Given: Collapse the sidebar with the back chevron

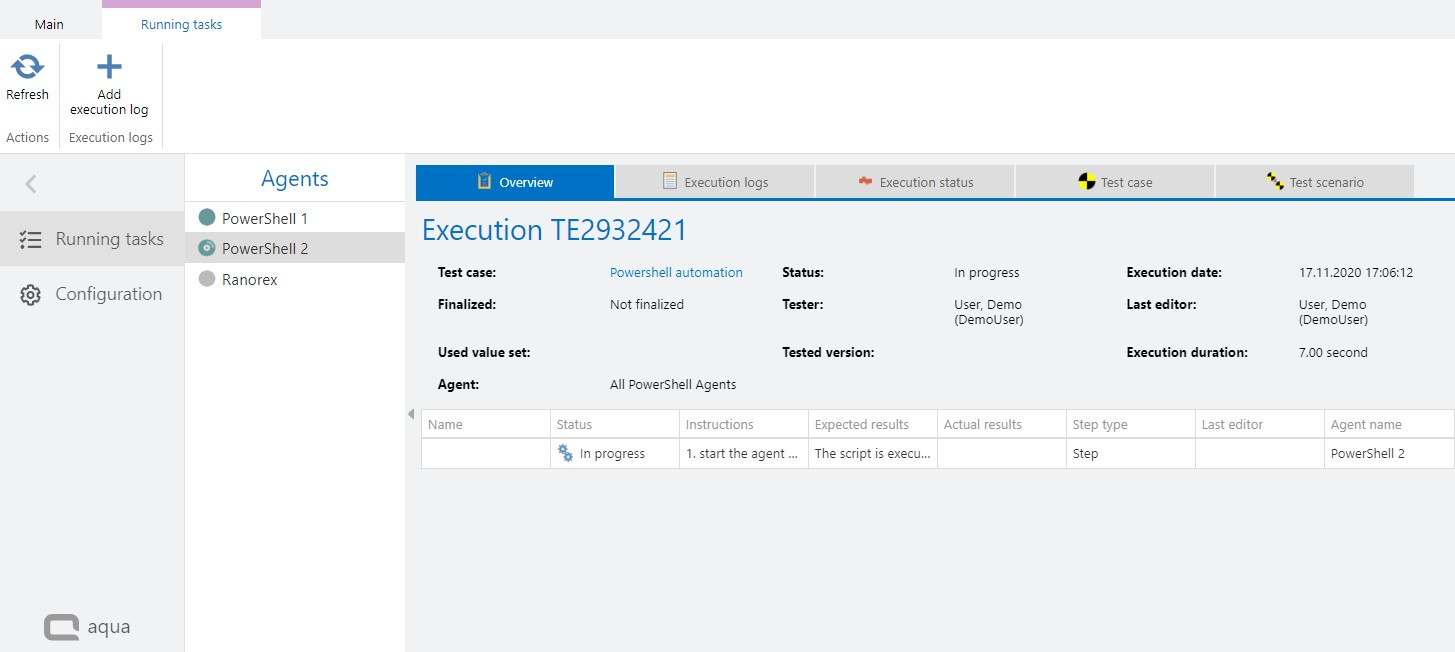Looking at the screenshot, I should click(31, 184).
